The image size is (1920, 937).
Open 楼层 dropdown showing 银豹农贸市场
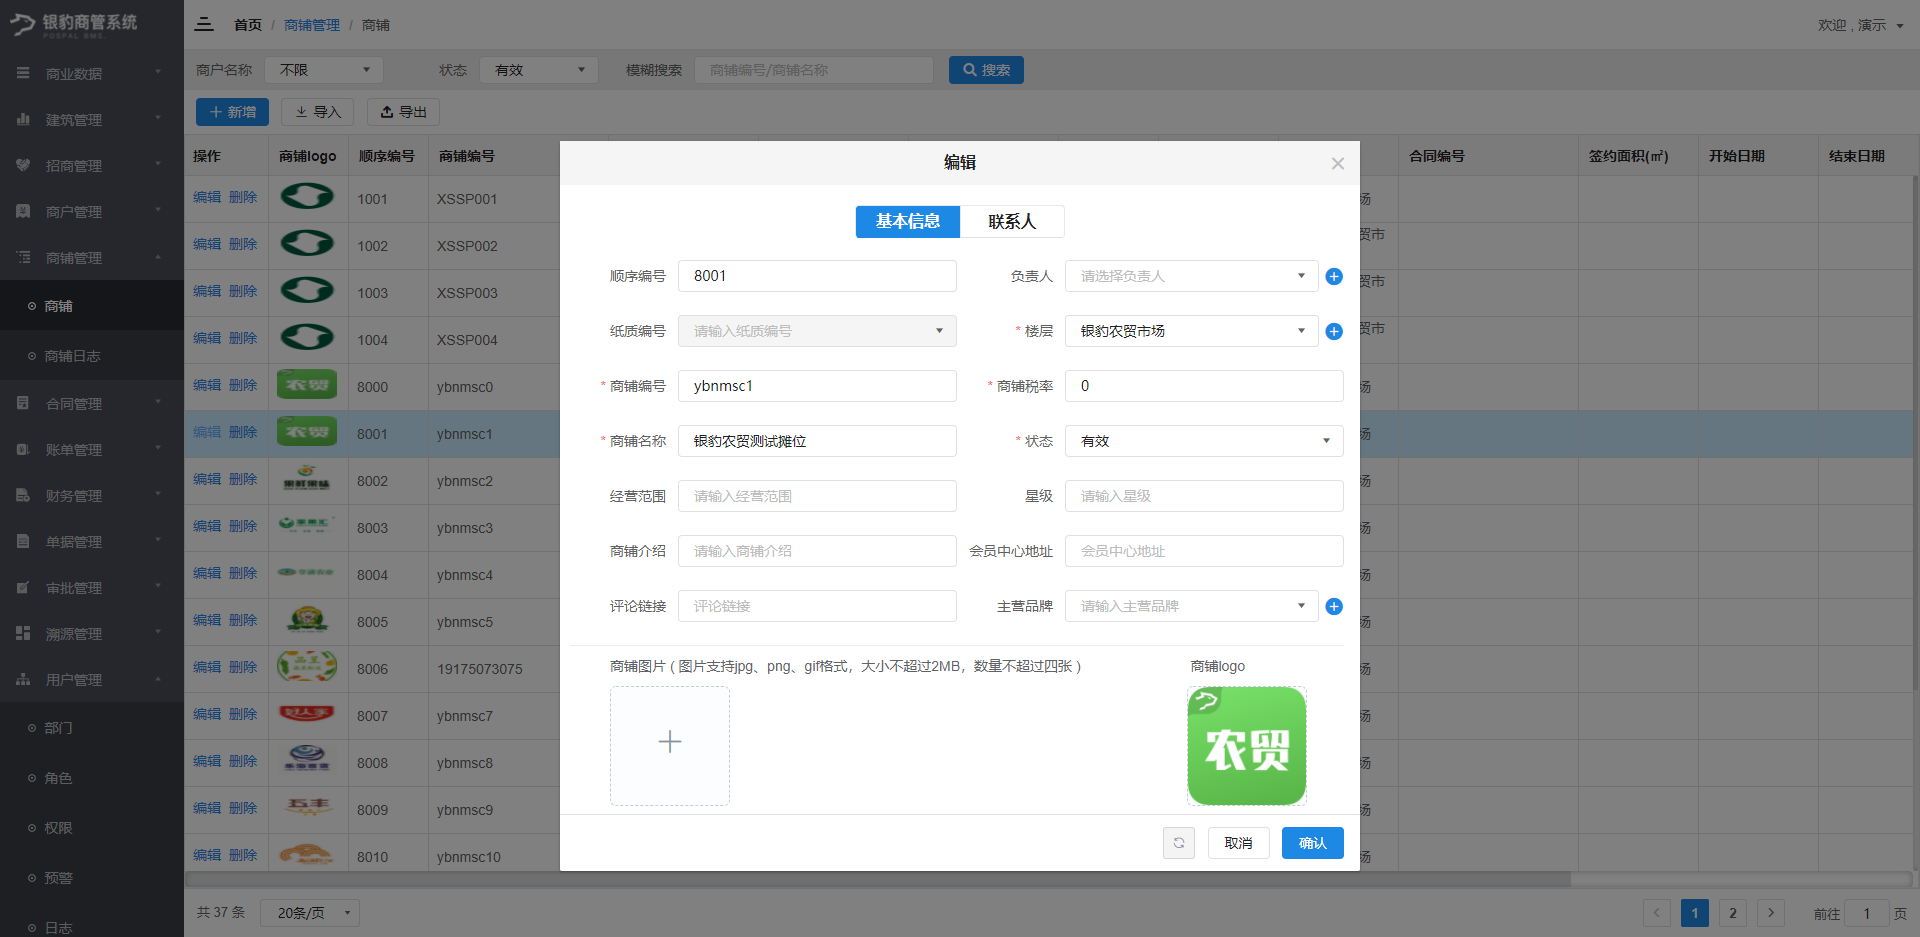click(1191, 331)
